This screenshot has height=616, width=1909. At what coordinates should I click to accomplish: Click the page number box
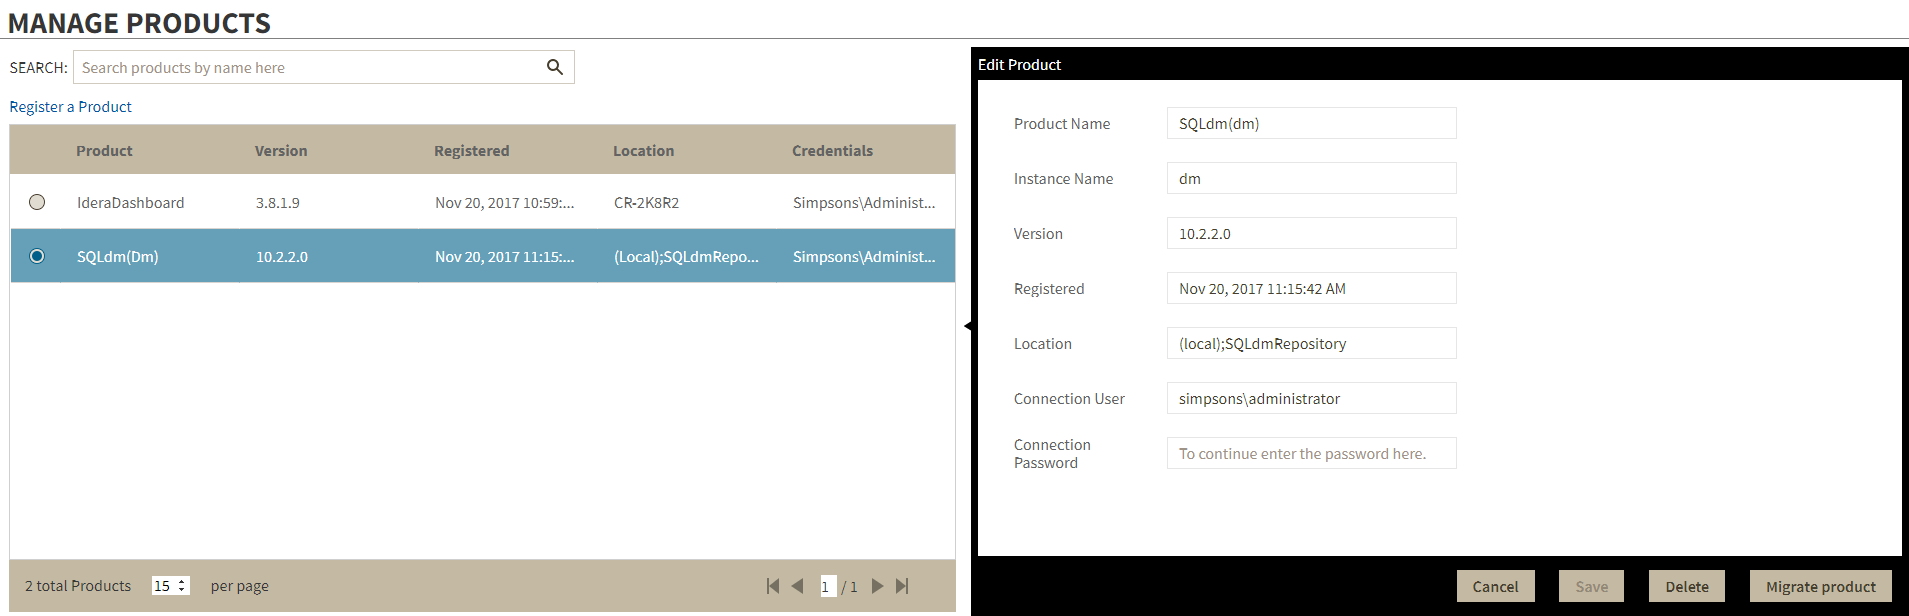pos(827,586)
